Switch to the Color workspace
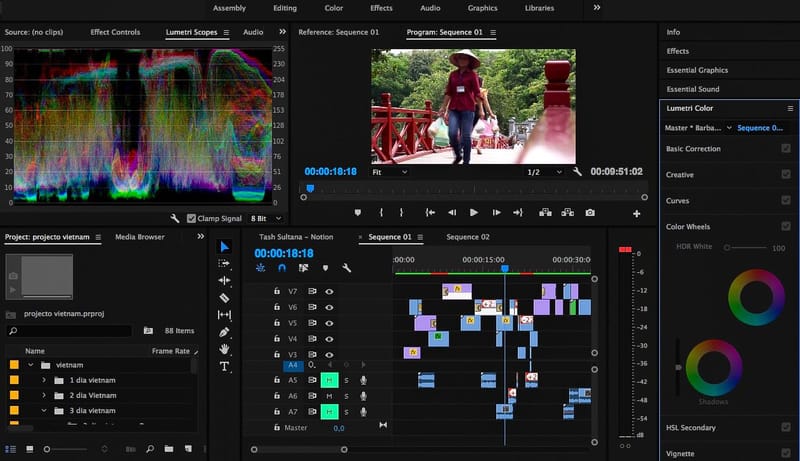Screen dimensions: 800x461 pos(334,8)
